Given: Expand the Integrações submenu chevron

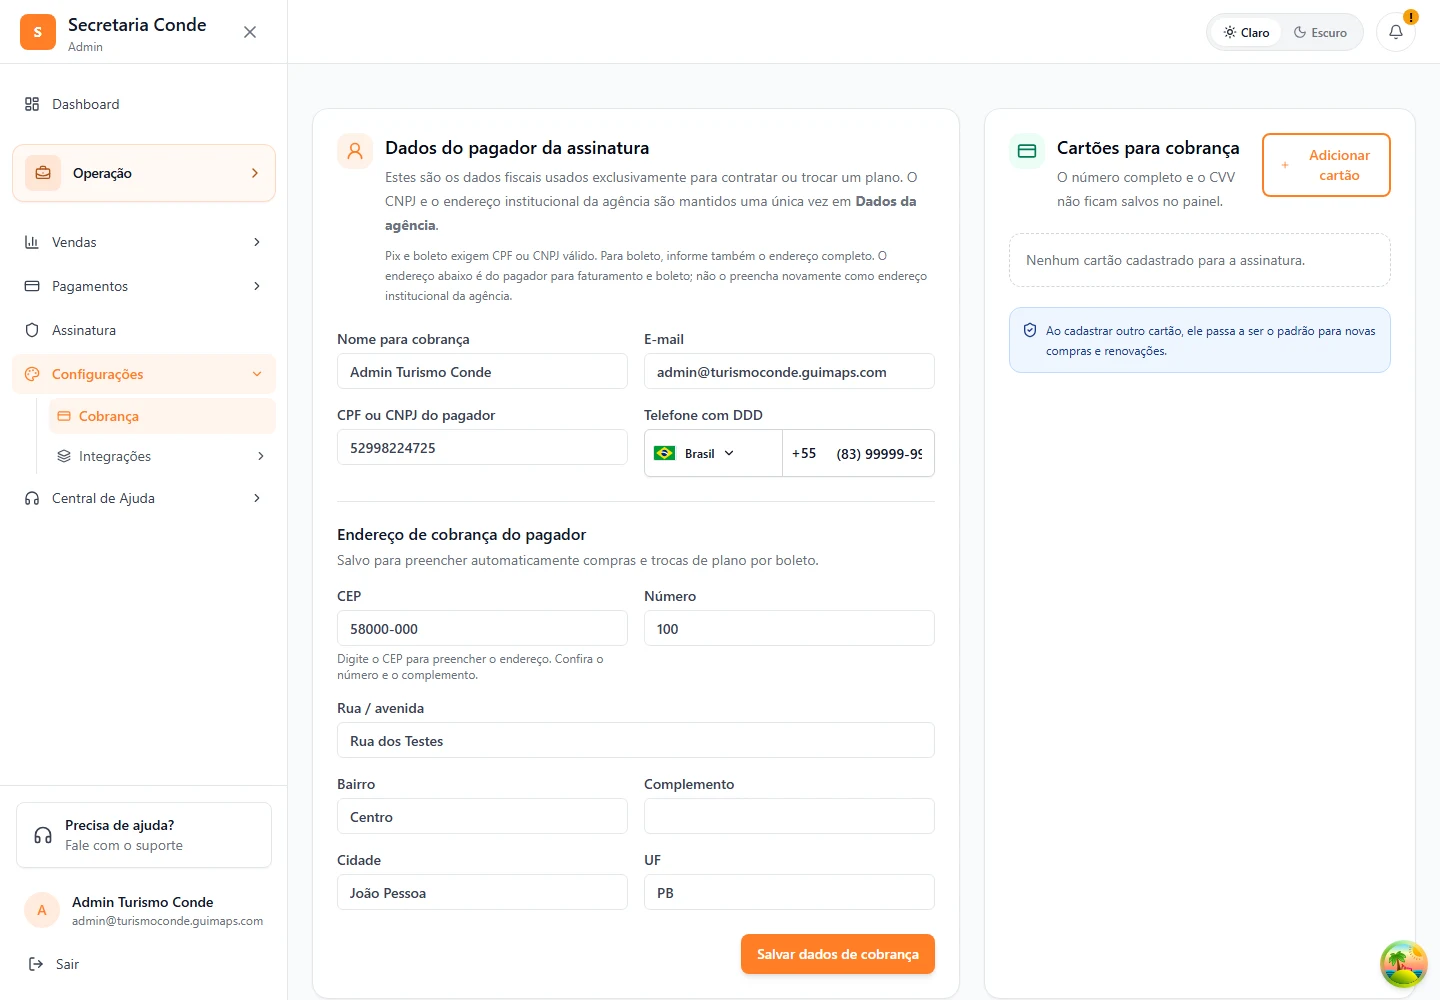Looking at the screenshot, I should 261,456.
